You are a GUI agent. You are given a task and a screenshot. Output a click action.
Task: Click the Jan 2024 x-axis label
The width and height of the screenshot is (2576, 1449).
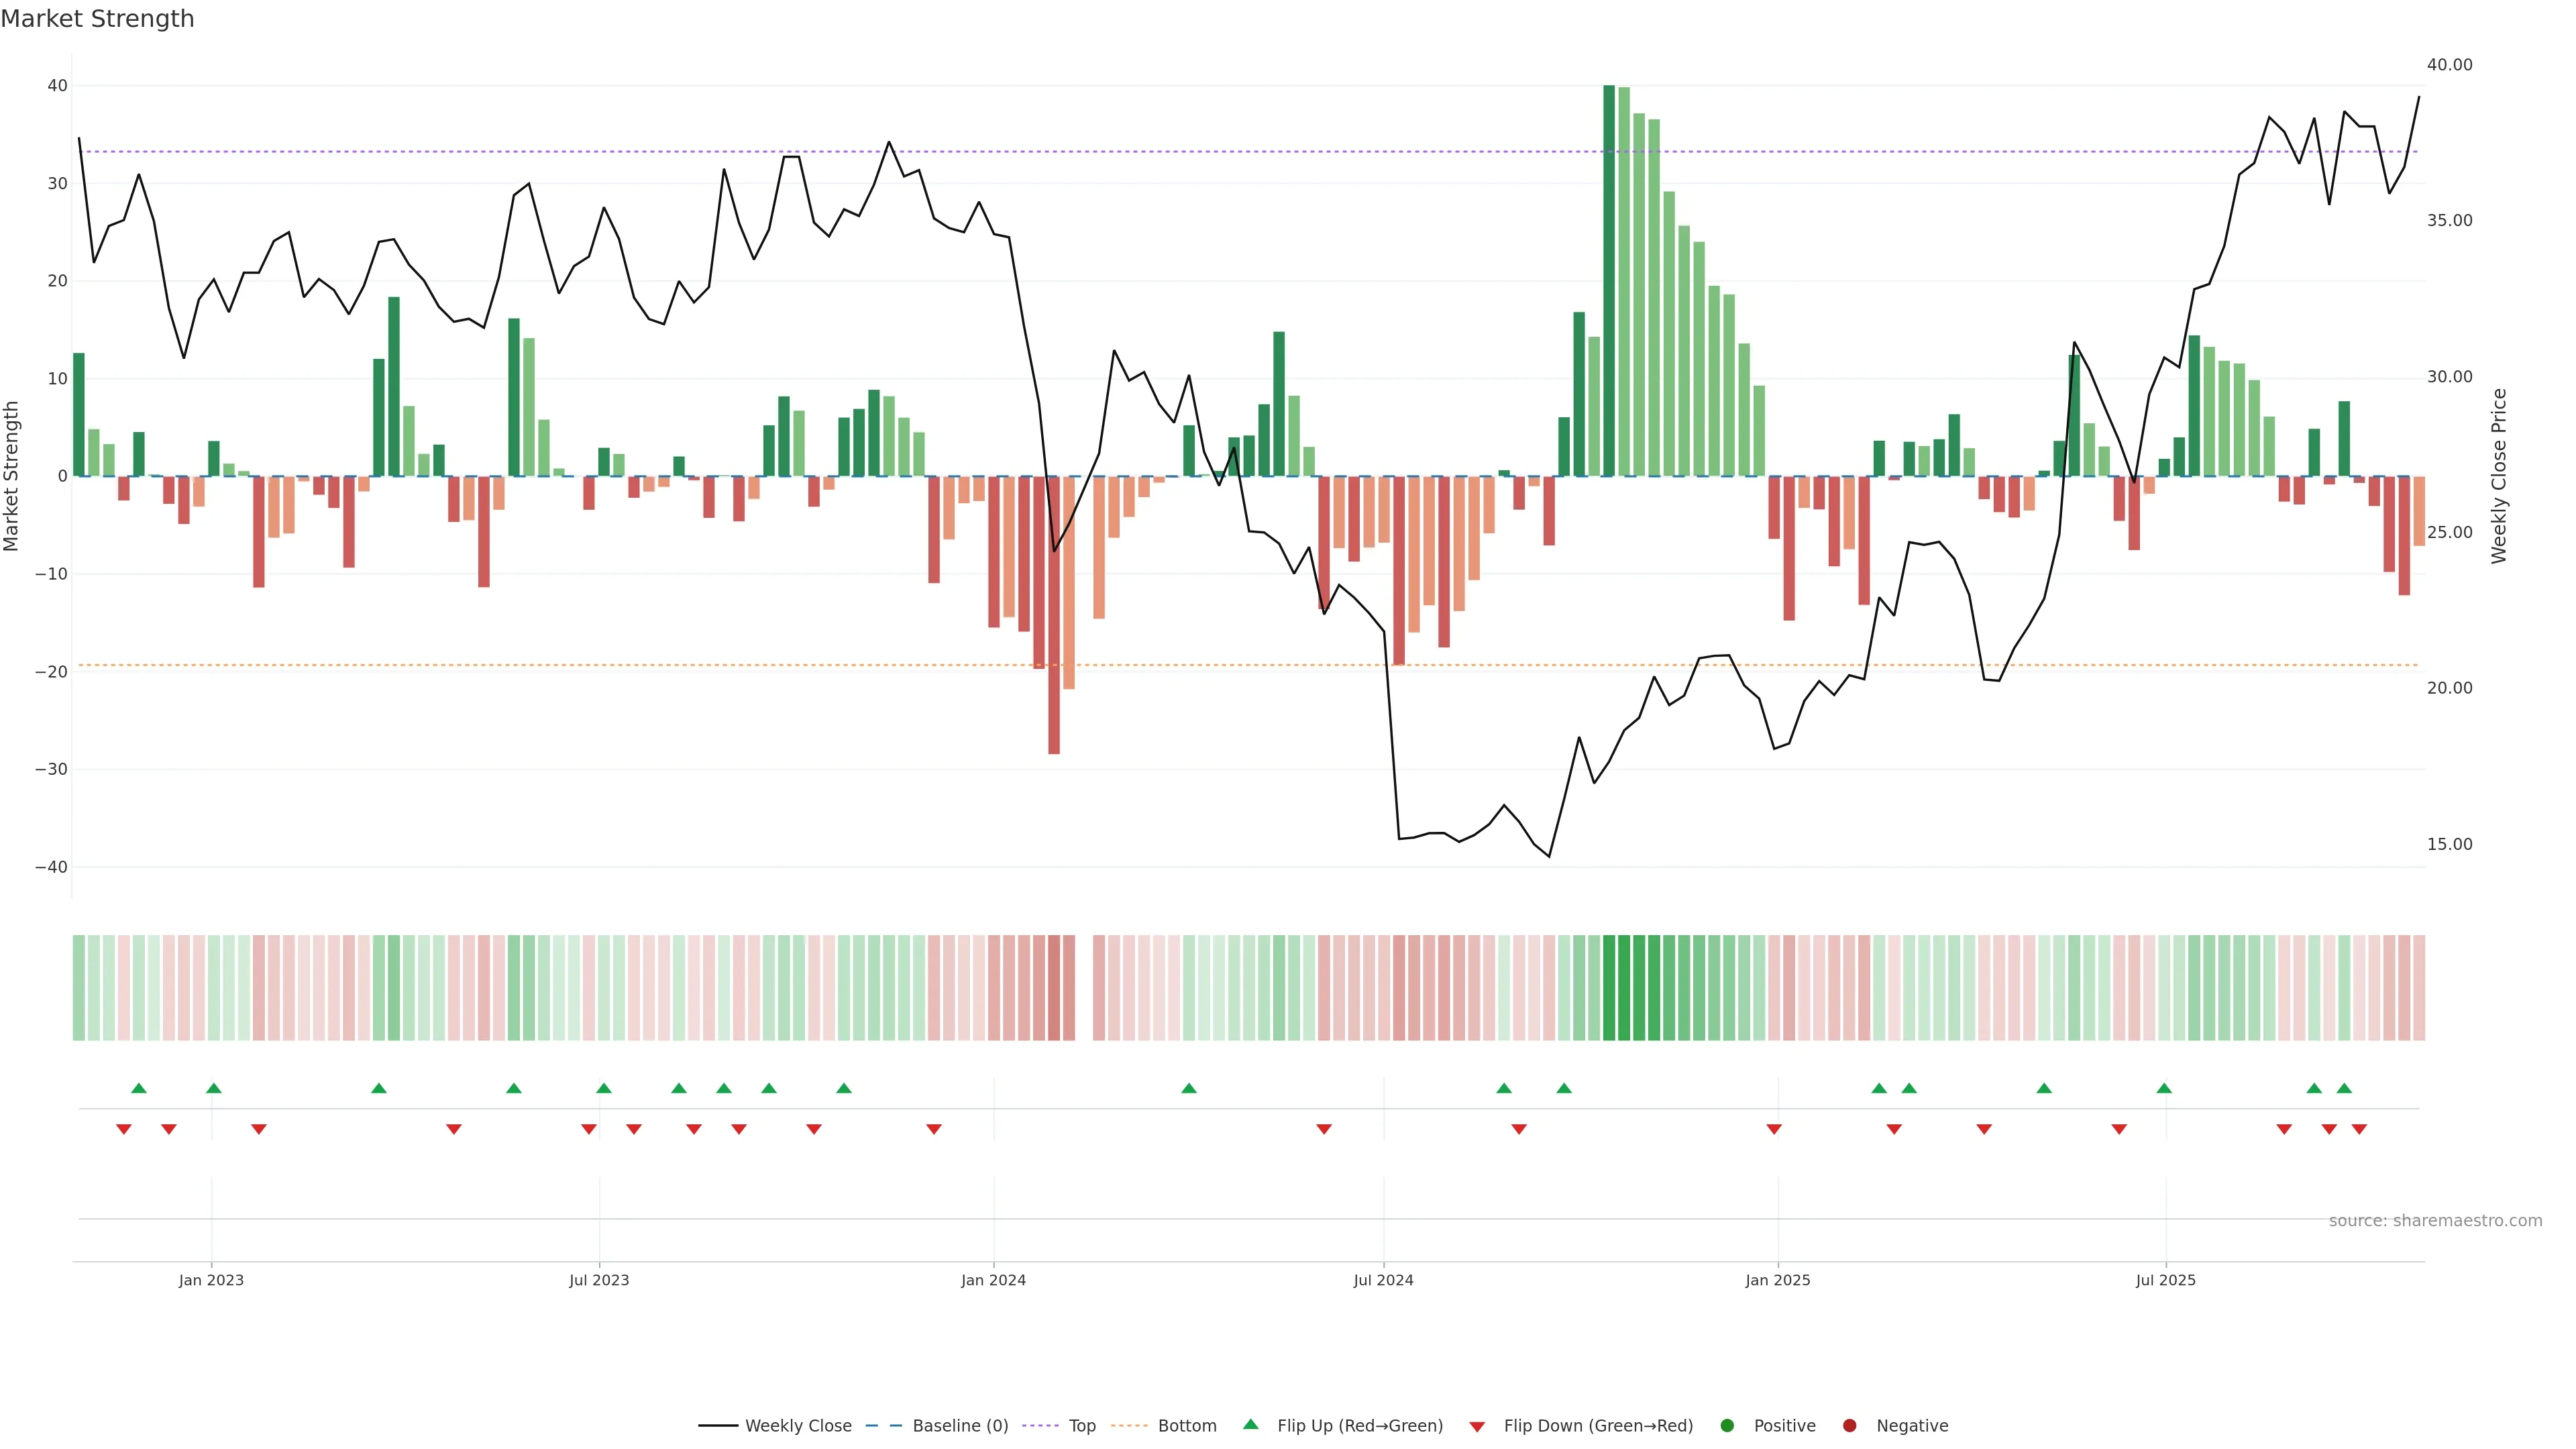[993, 1280]
